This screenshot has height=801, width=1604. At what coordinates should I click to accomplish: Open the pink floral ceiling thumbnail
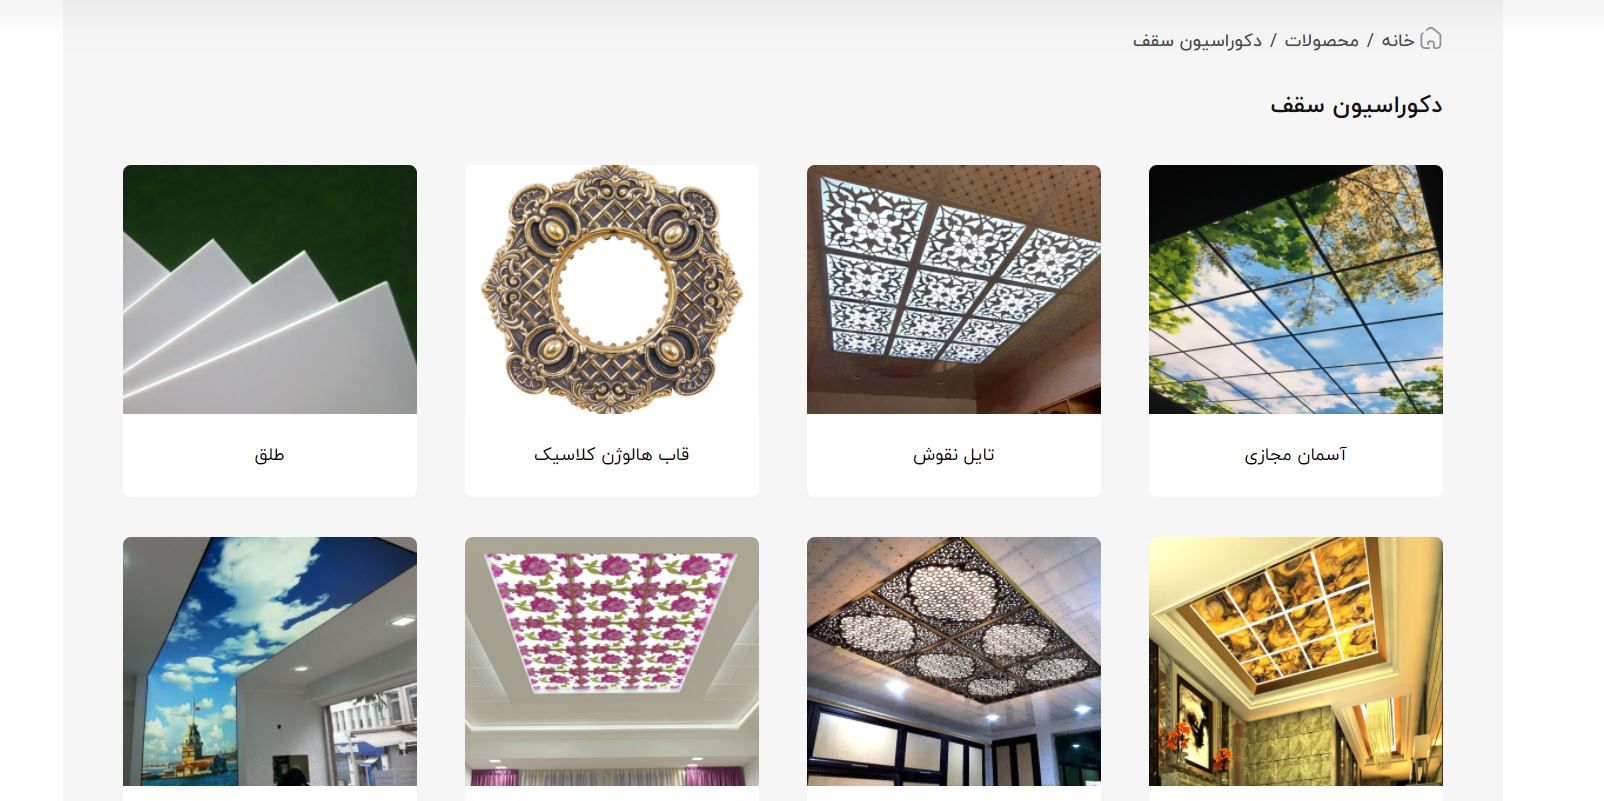(611, 661)
